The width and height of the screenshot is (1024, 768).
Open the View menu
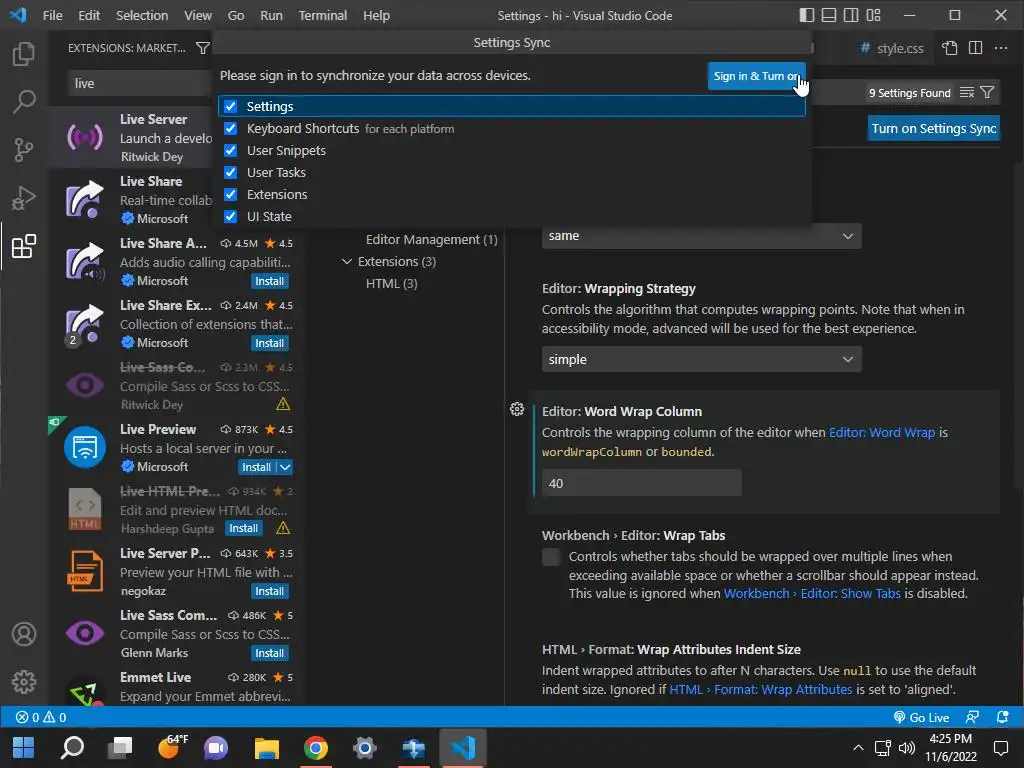[x=197, y=15]
